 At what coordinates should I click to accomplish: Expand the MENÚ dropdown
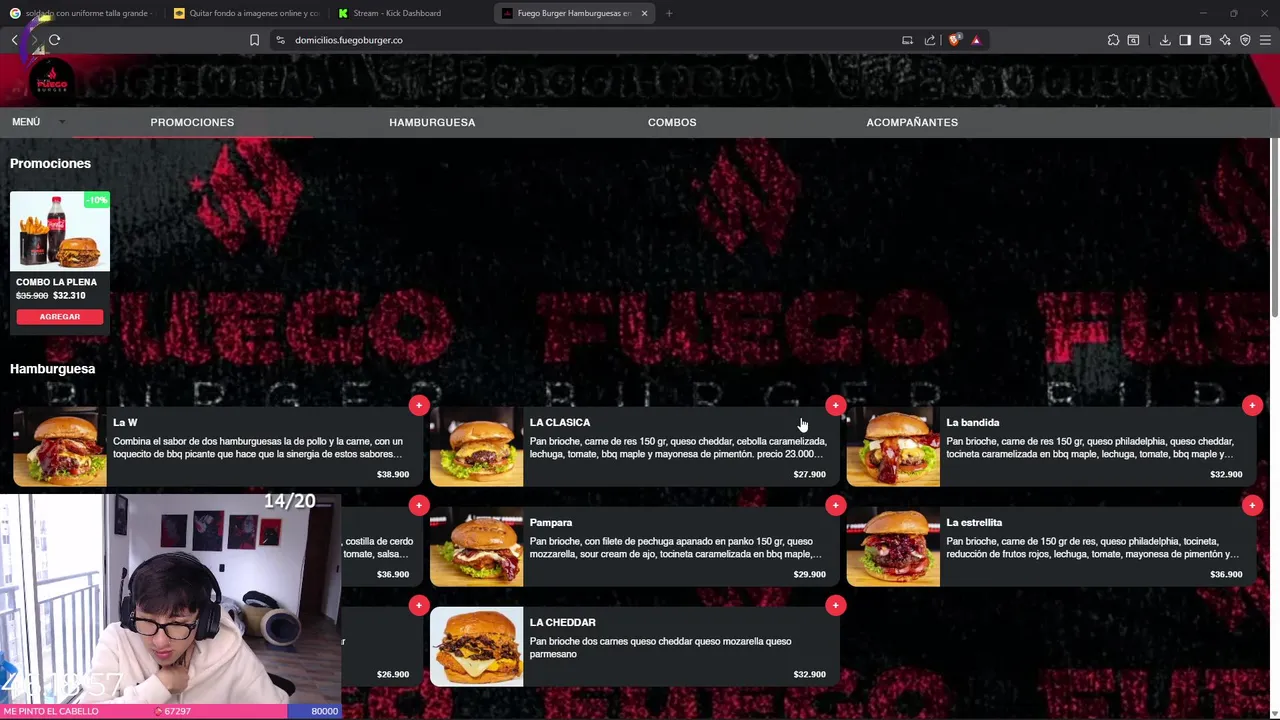point(37,122)
